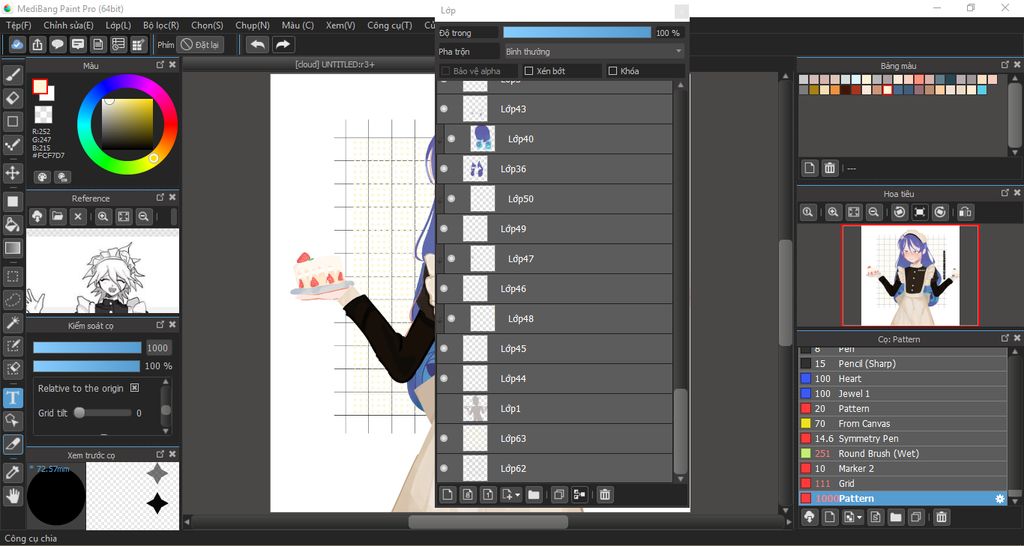The height and width of the screenshot is (546, 1024).
Task: Enable the Xén bớt checkbox
Action: point(529,71)
